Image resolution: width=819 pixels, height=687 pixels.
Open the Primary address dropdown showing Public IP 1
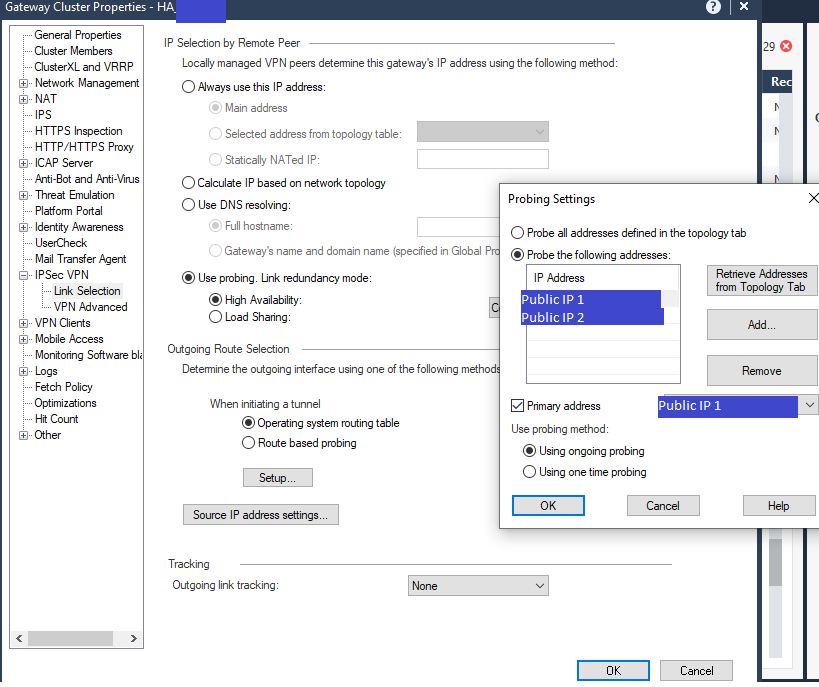pyautogui.click(x=812, y=407)
